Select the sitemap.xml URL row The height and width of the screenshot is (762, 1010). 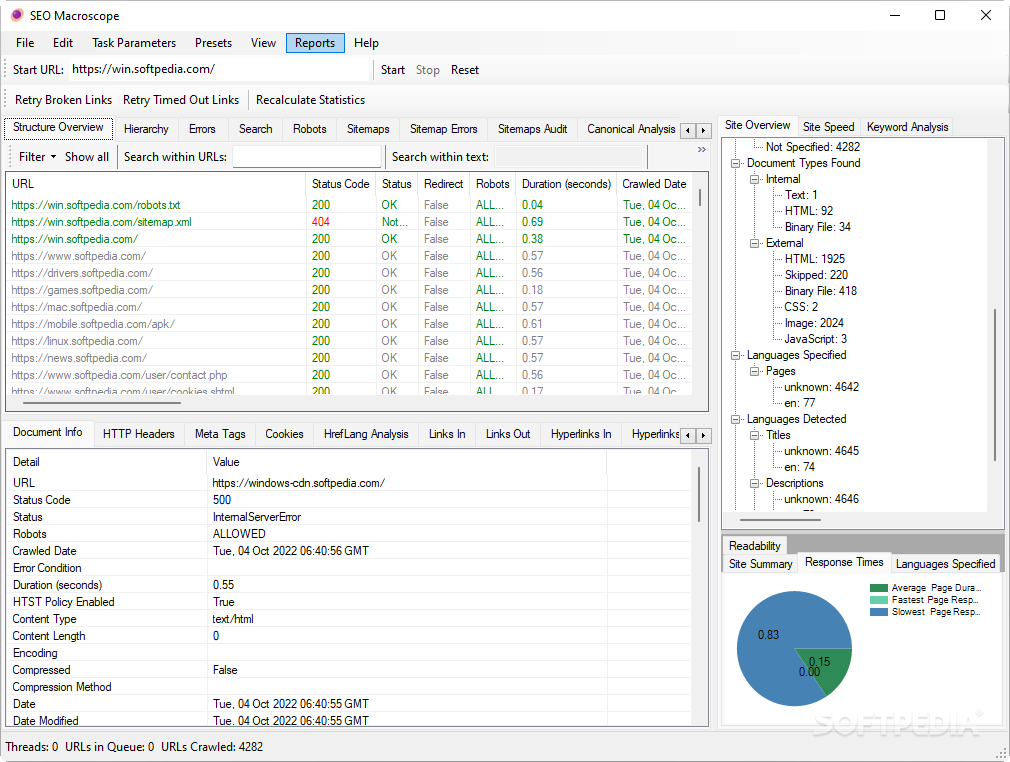(x=348, y=222)
